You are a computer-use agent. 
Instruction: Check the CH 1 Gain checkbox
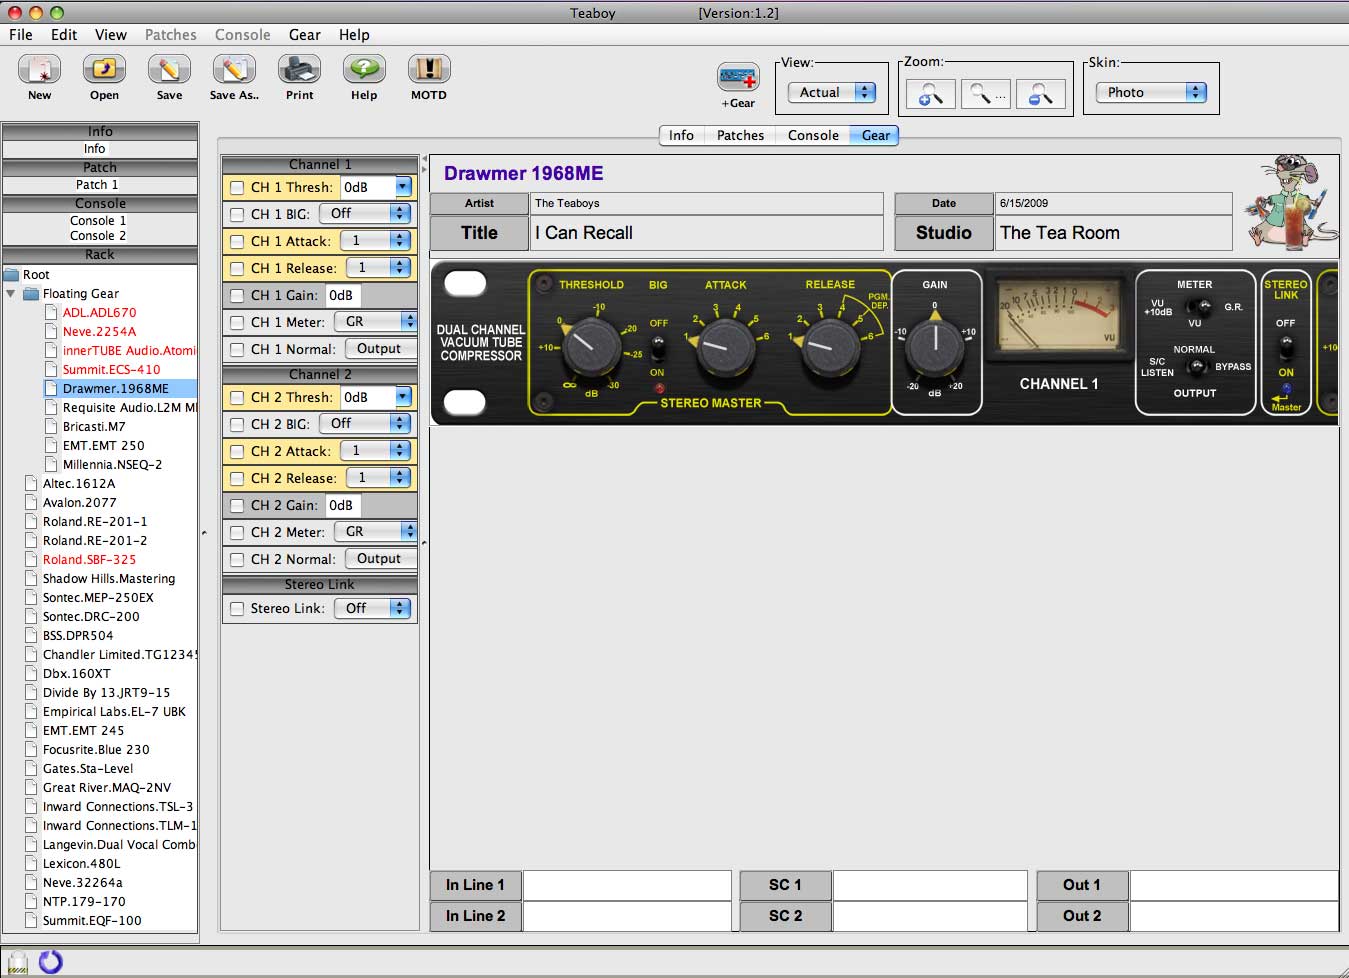[x=237, y=295]
